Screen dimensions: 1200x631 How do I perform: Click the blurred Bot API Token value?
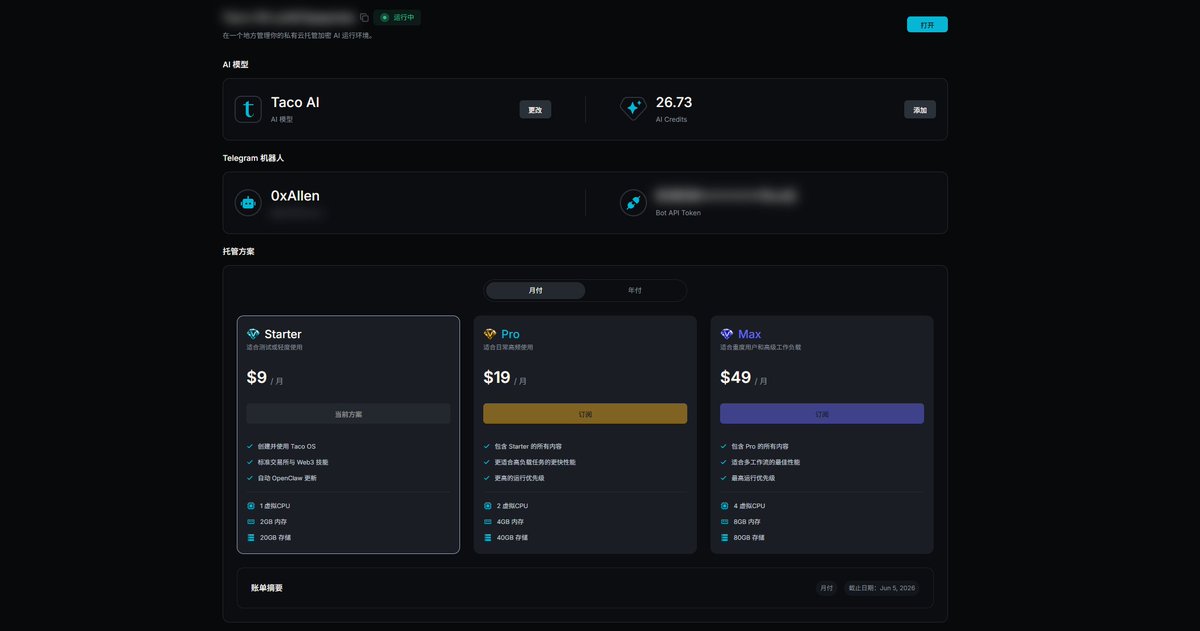(x=726, y=196)
